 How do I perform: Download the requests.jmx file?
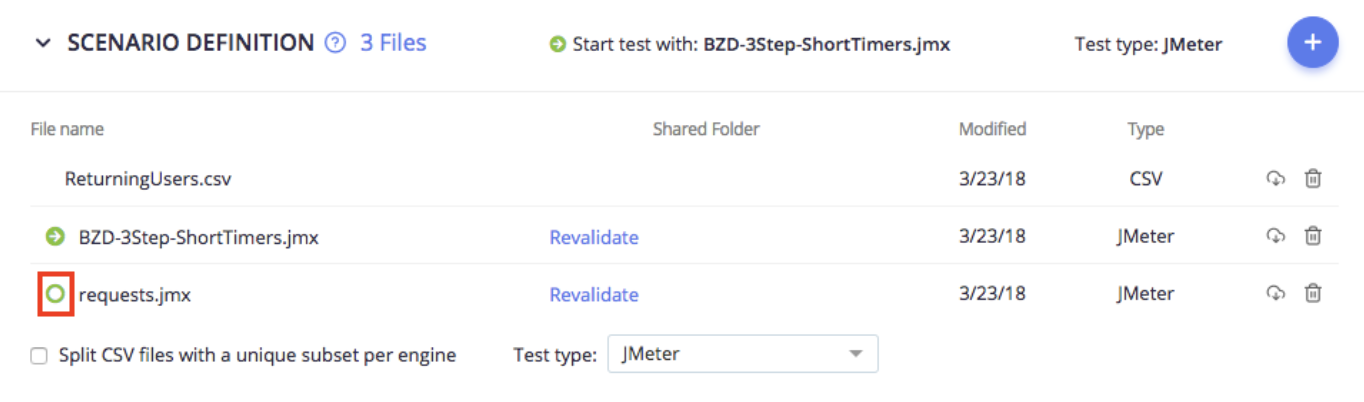pos(1275,293)
